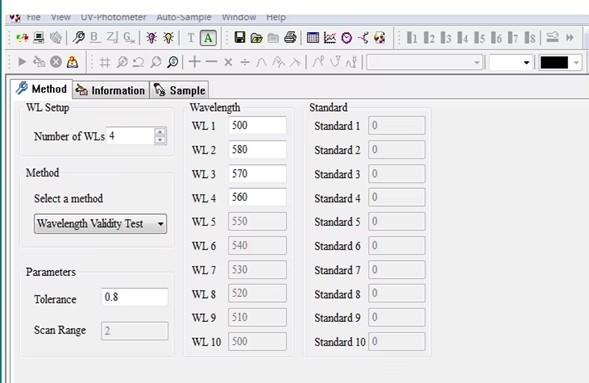Viewport: 589px width, 383px height.
Task: Open file with folder icon
Action: click(x=257, y=38)
